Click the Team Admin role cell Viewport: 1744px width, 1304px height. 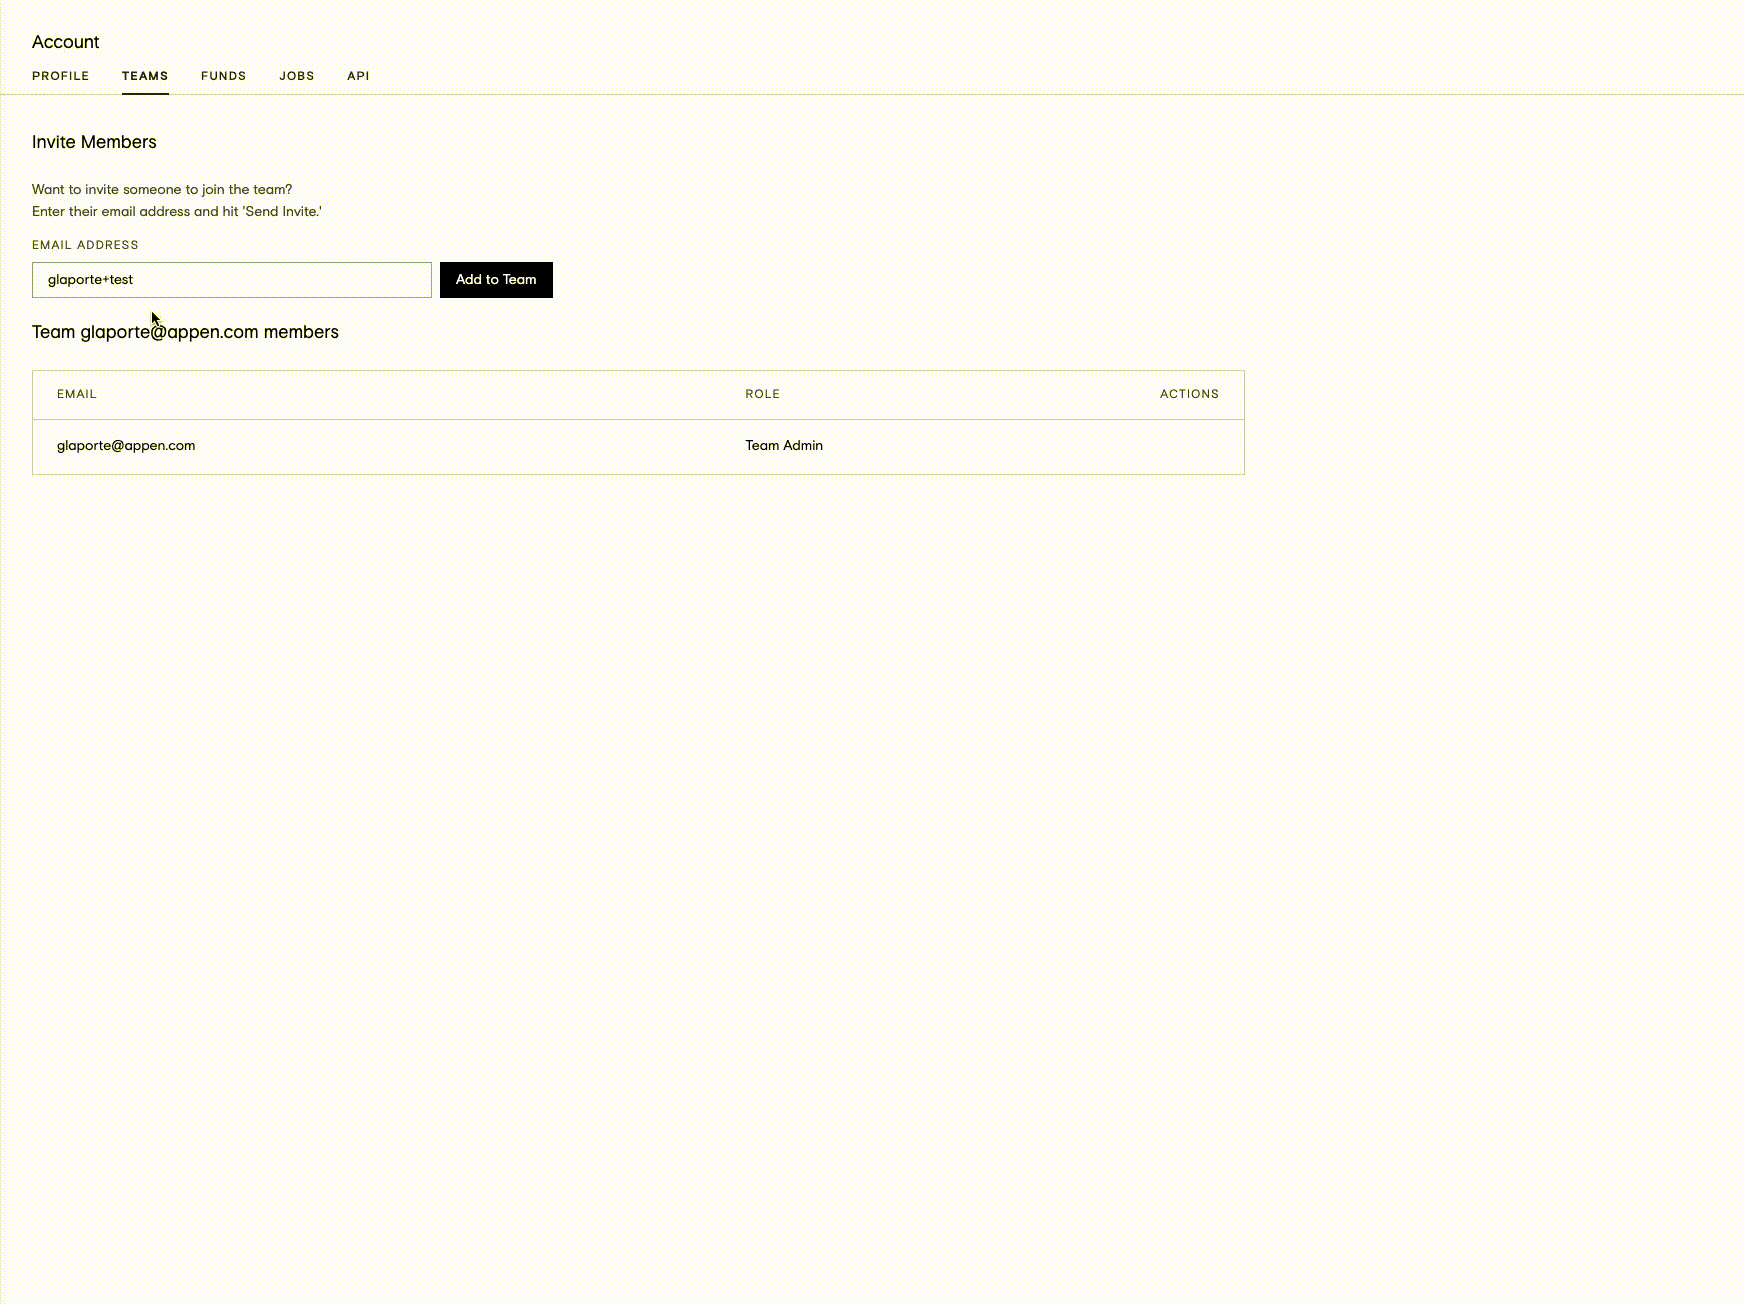pos(784,446)
